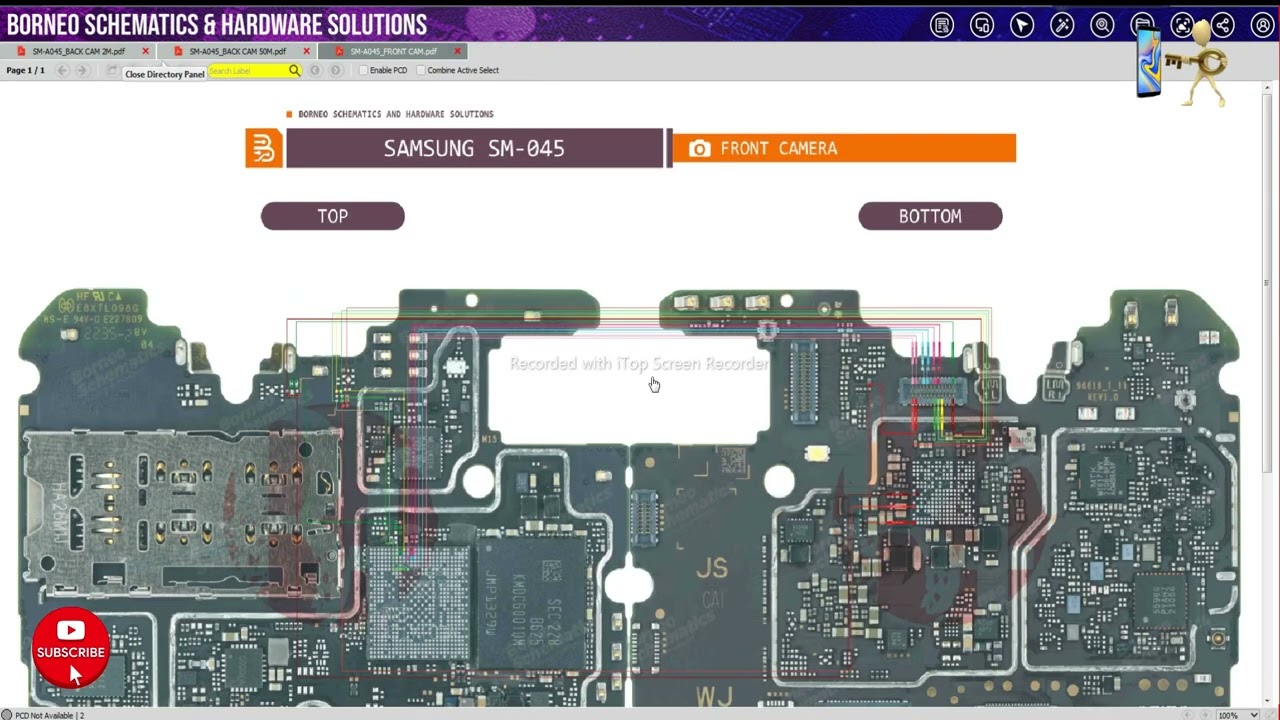Click the Borneo logo next to SAMSUNG SM-045
This screenshot has width=1280, height=720.
(x=264, y=148)
